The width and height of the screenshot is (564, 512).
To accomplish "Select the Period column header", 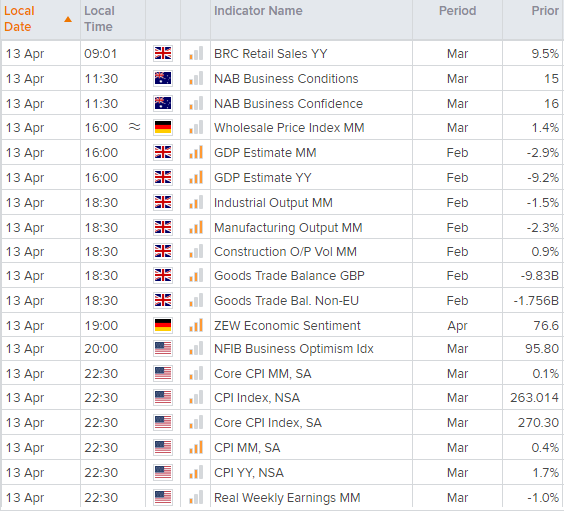I will click(458, 11).
